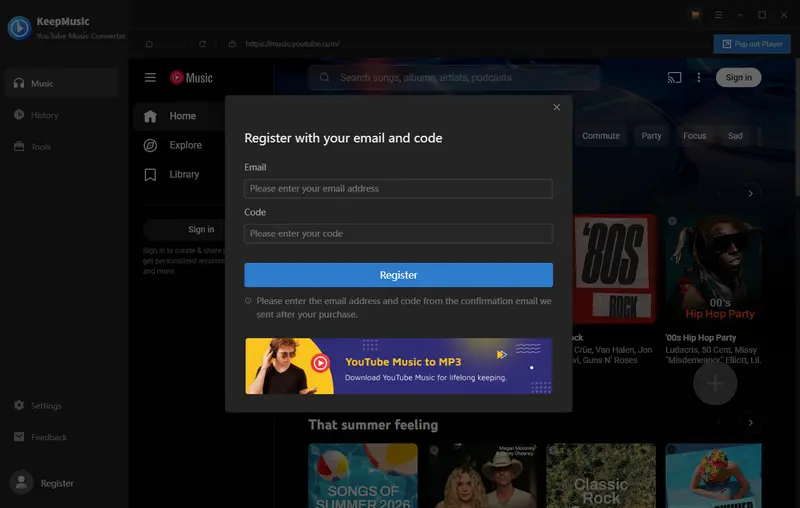
Task: Click the user avatar icon
Action: (x=21, y=482)
